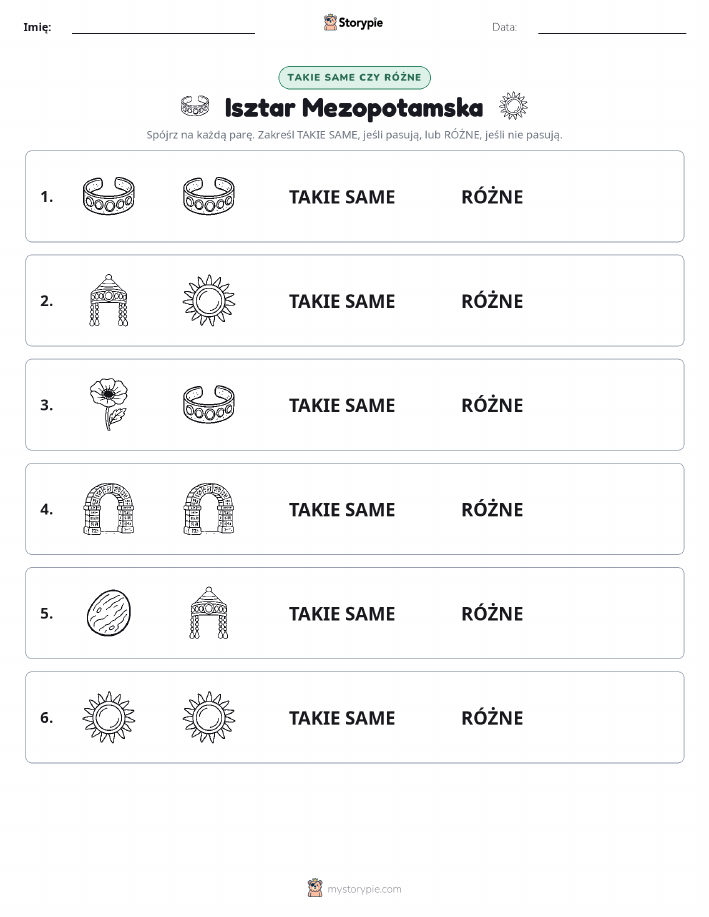Click the Imię name line

click(x=163, y=28)
